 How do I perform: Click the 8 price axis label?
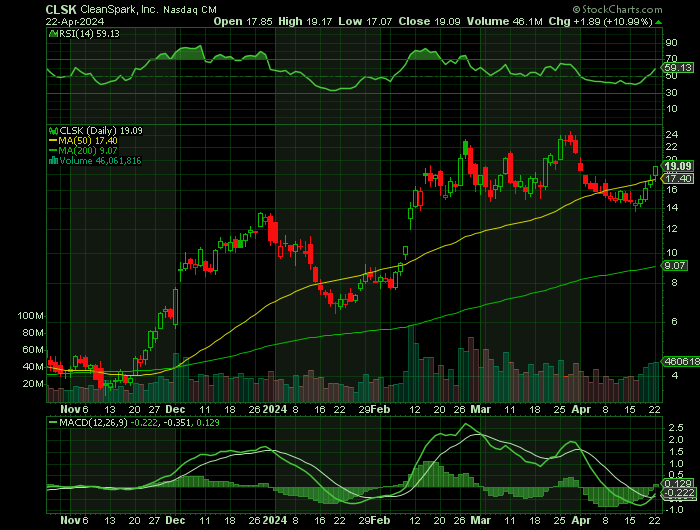(674, 283)
